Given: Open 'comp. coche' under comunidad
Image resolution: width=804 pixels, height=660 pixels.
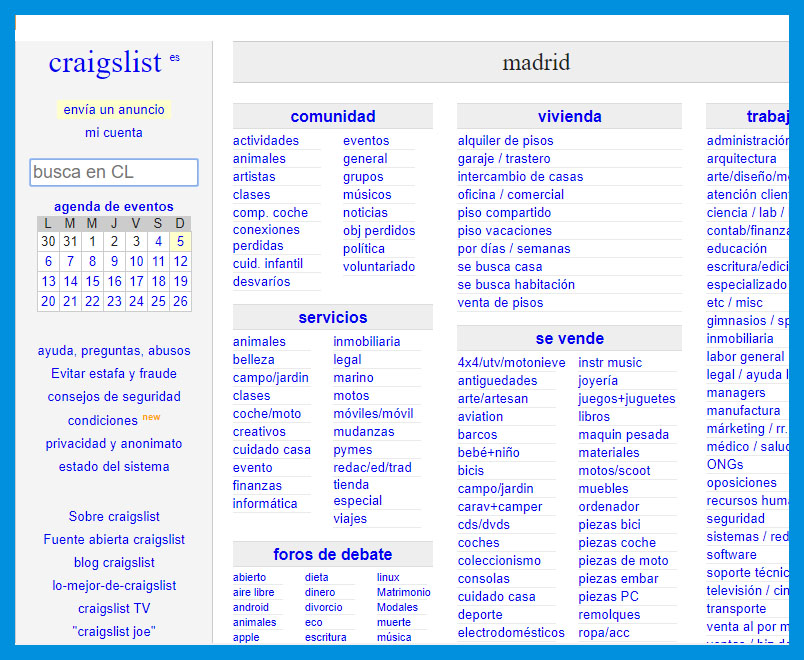Looking at the screenshot, I should (x=270, y=212).
